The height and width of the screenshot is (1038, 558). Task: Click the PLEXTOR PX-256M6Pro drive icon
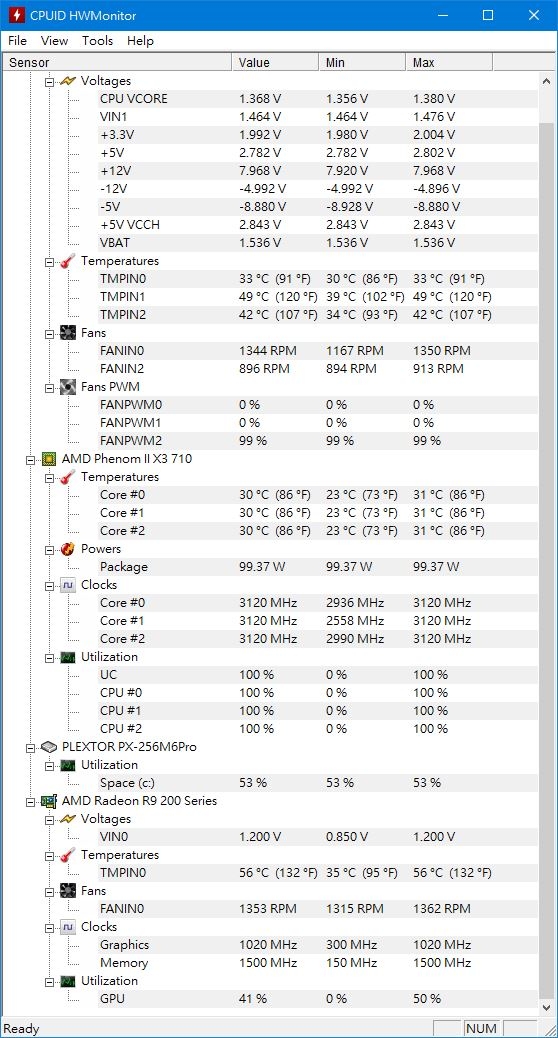pos(49,747)
